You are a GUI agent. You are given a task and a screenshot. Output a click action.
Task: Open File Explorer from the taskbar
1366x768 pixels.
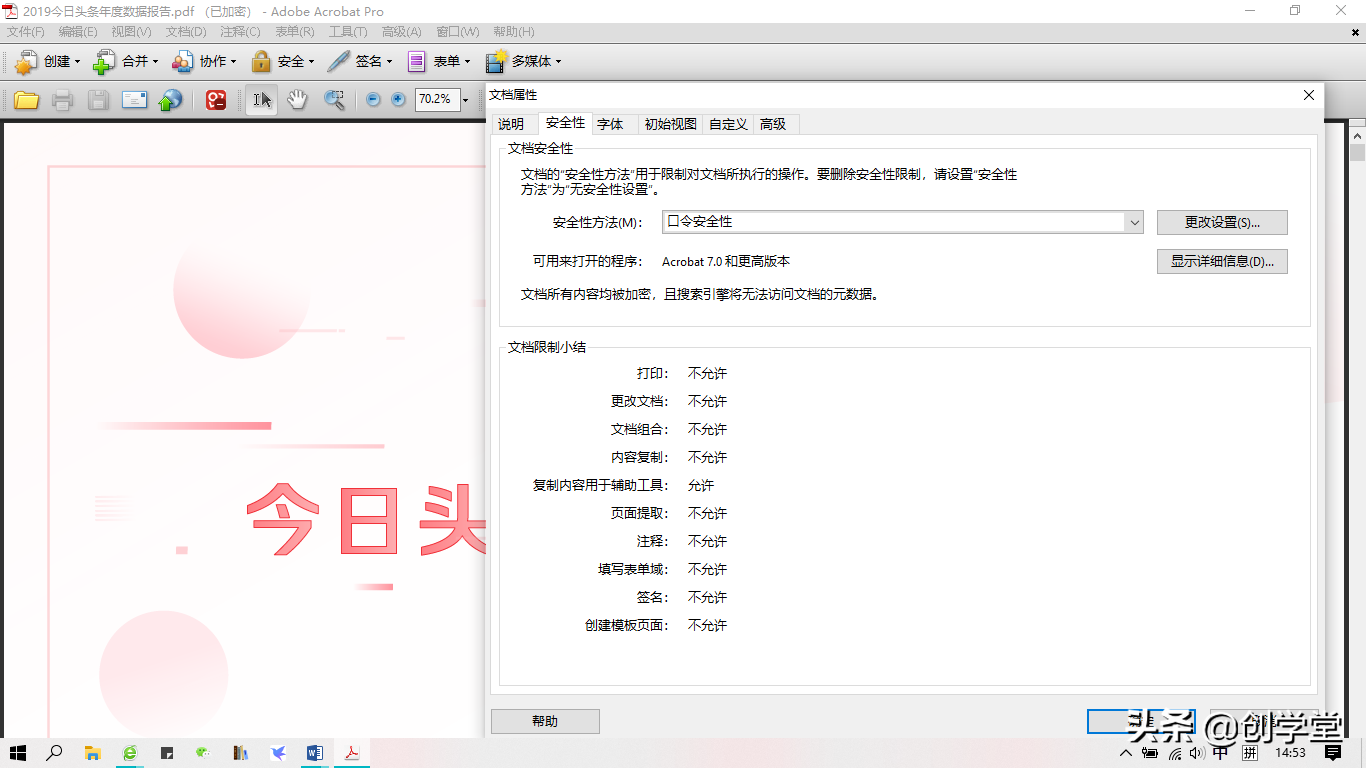[x=92, y=753]
